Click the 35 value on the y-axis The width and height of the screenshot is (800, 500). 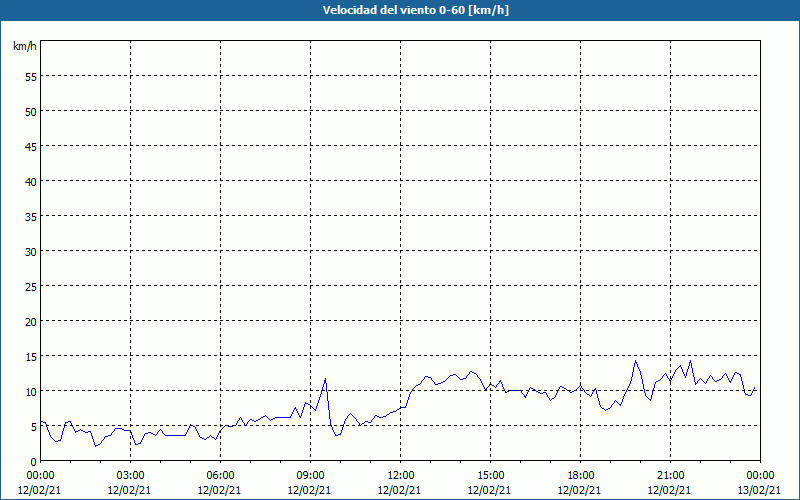pos(31,217)
